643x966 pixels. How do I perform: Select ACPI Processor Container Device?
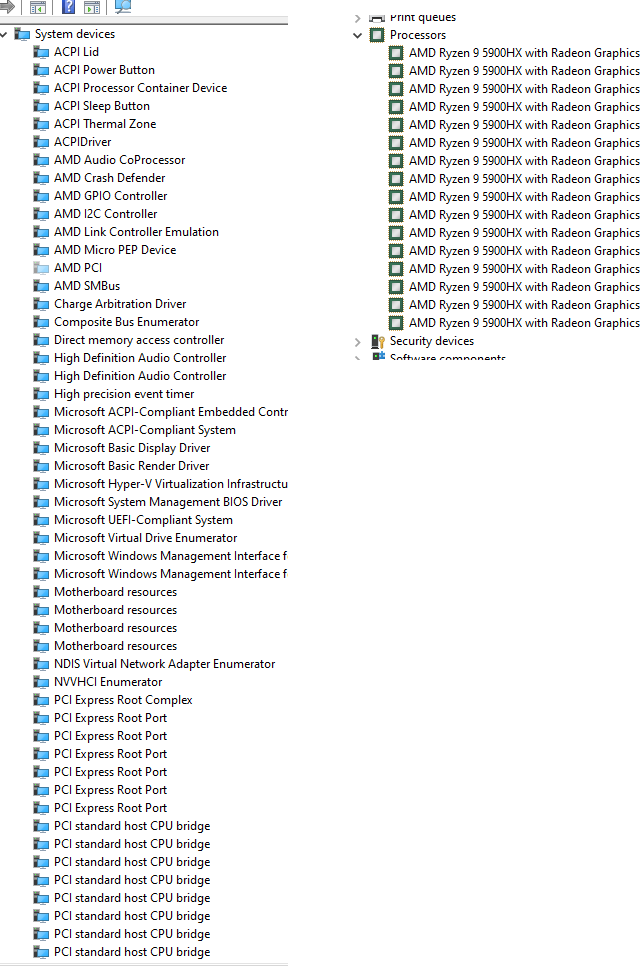coord(140,87)
